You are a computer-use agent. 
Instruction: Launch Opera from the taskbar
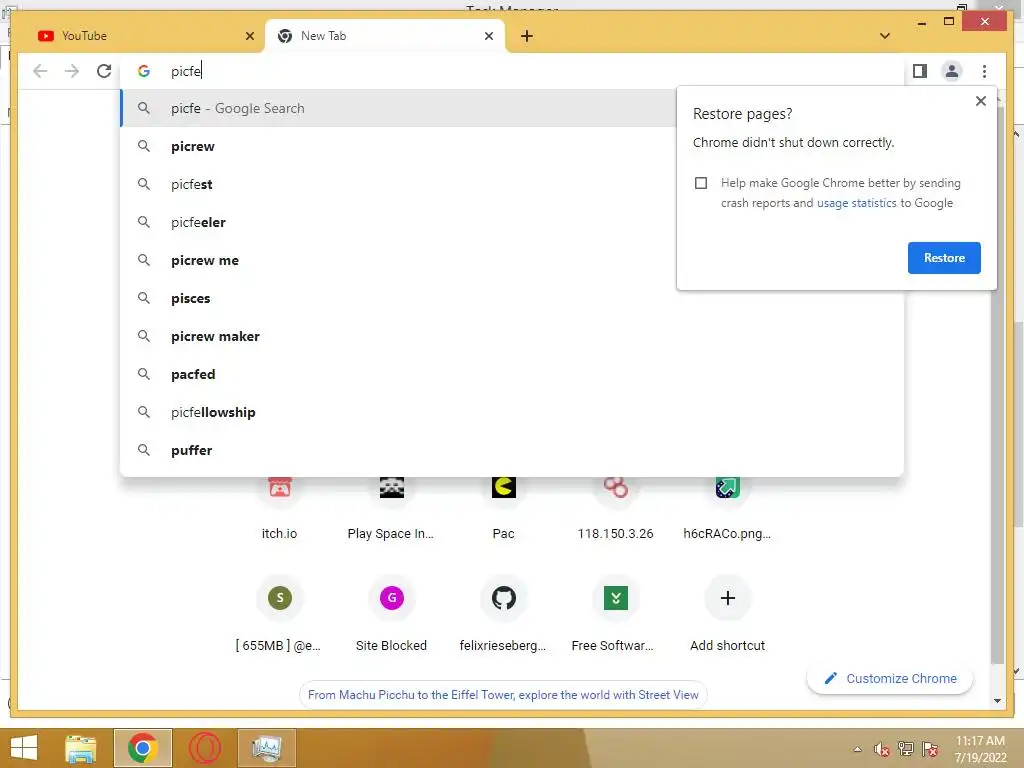pos(204,748)
